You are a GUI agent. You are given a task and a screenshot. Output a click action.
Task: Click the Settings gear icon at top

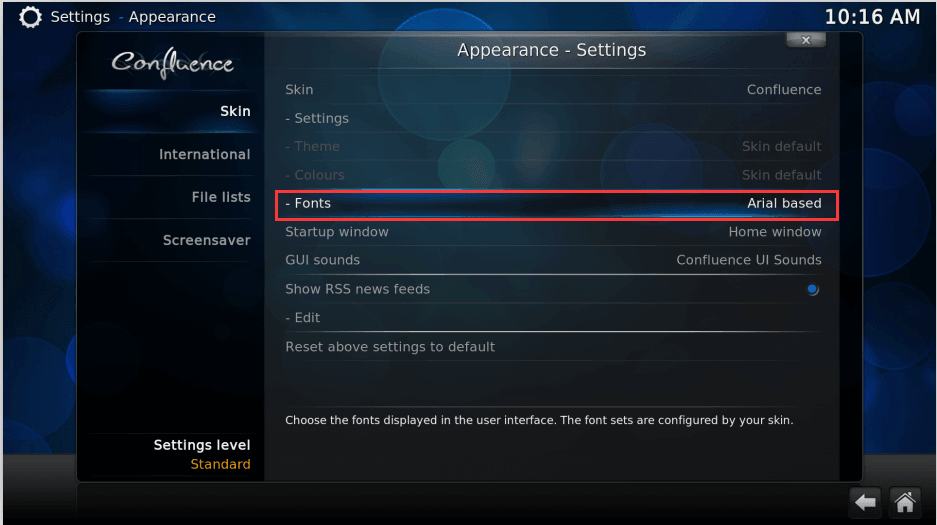pos(30,17)
